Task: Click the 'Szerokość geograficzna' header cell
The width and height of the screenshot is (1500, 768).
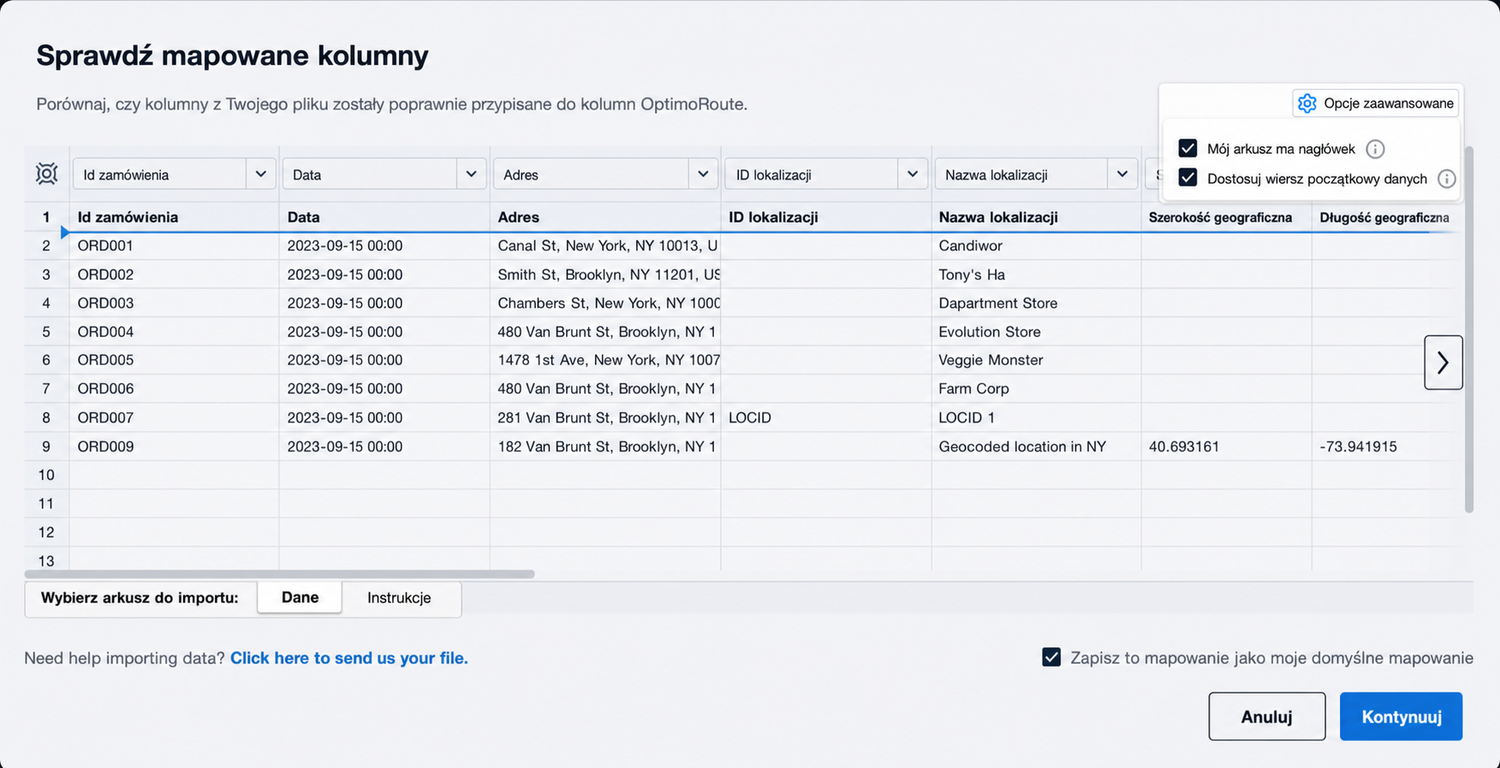Action: tap(1226, 217)
